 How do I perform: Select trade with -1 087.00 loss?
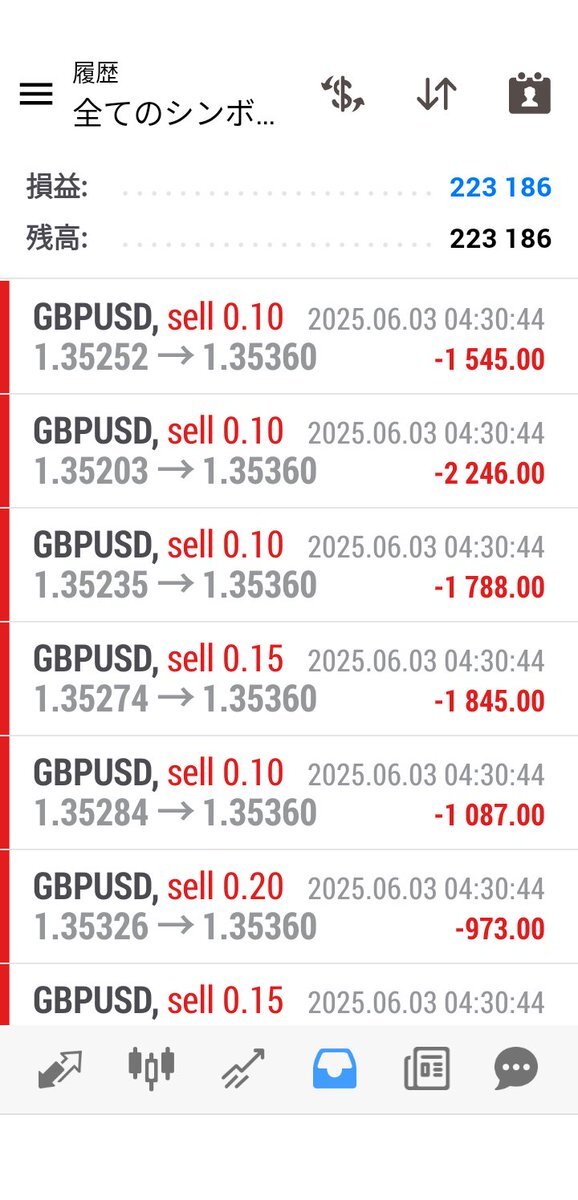[289, 793]
